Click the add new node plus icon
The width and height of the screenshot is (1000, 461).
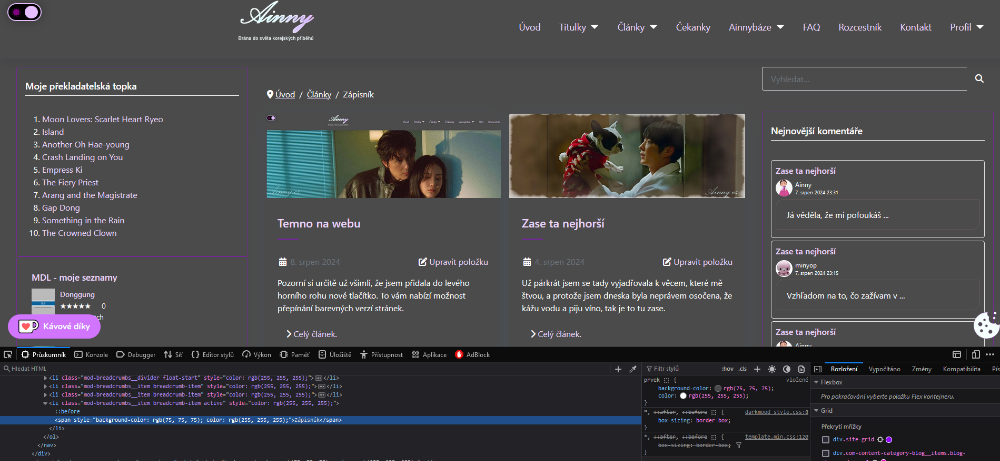click(x=618, y=369)
